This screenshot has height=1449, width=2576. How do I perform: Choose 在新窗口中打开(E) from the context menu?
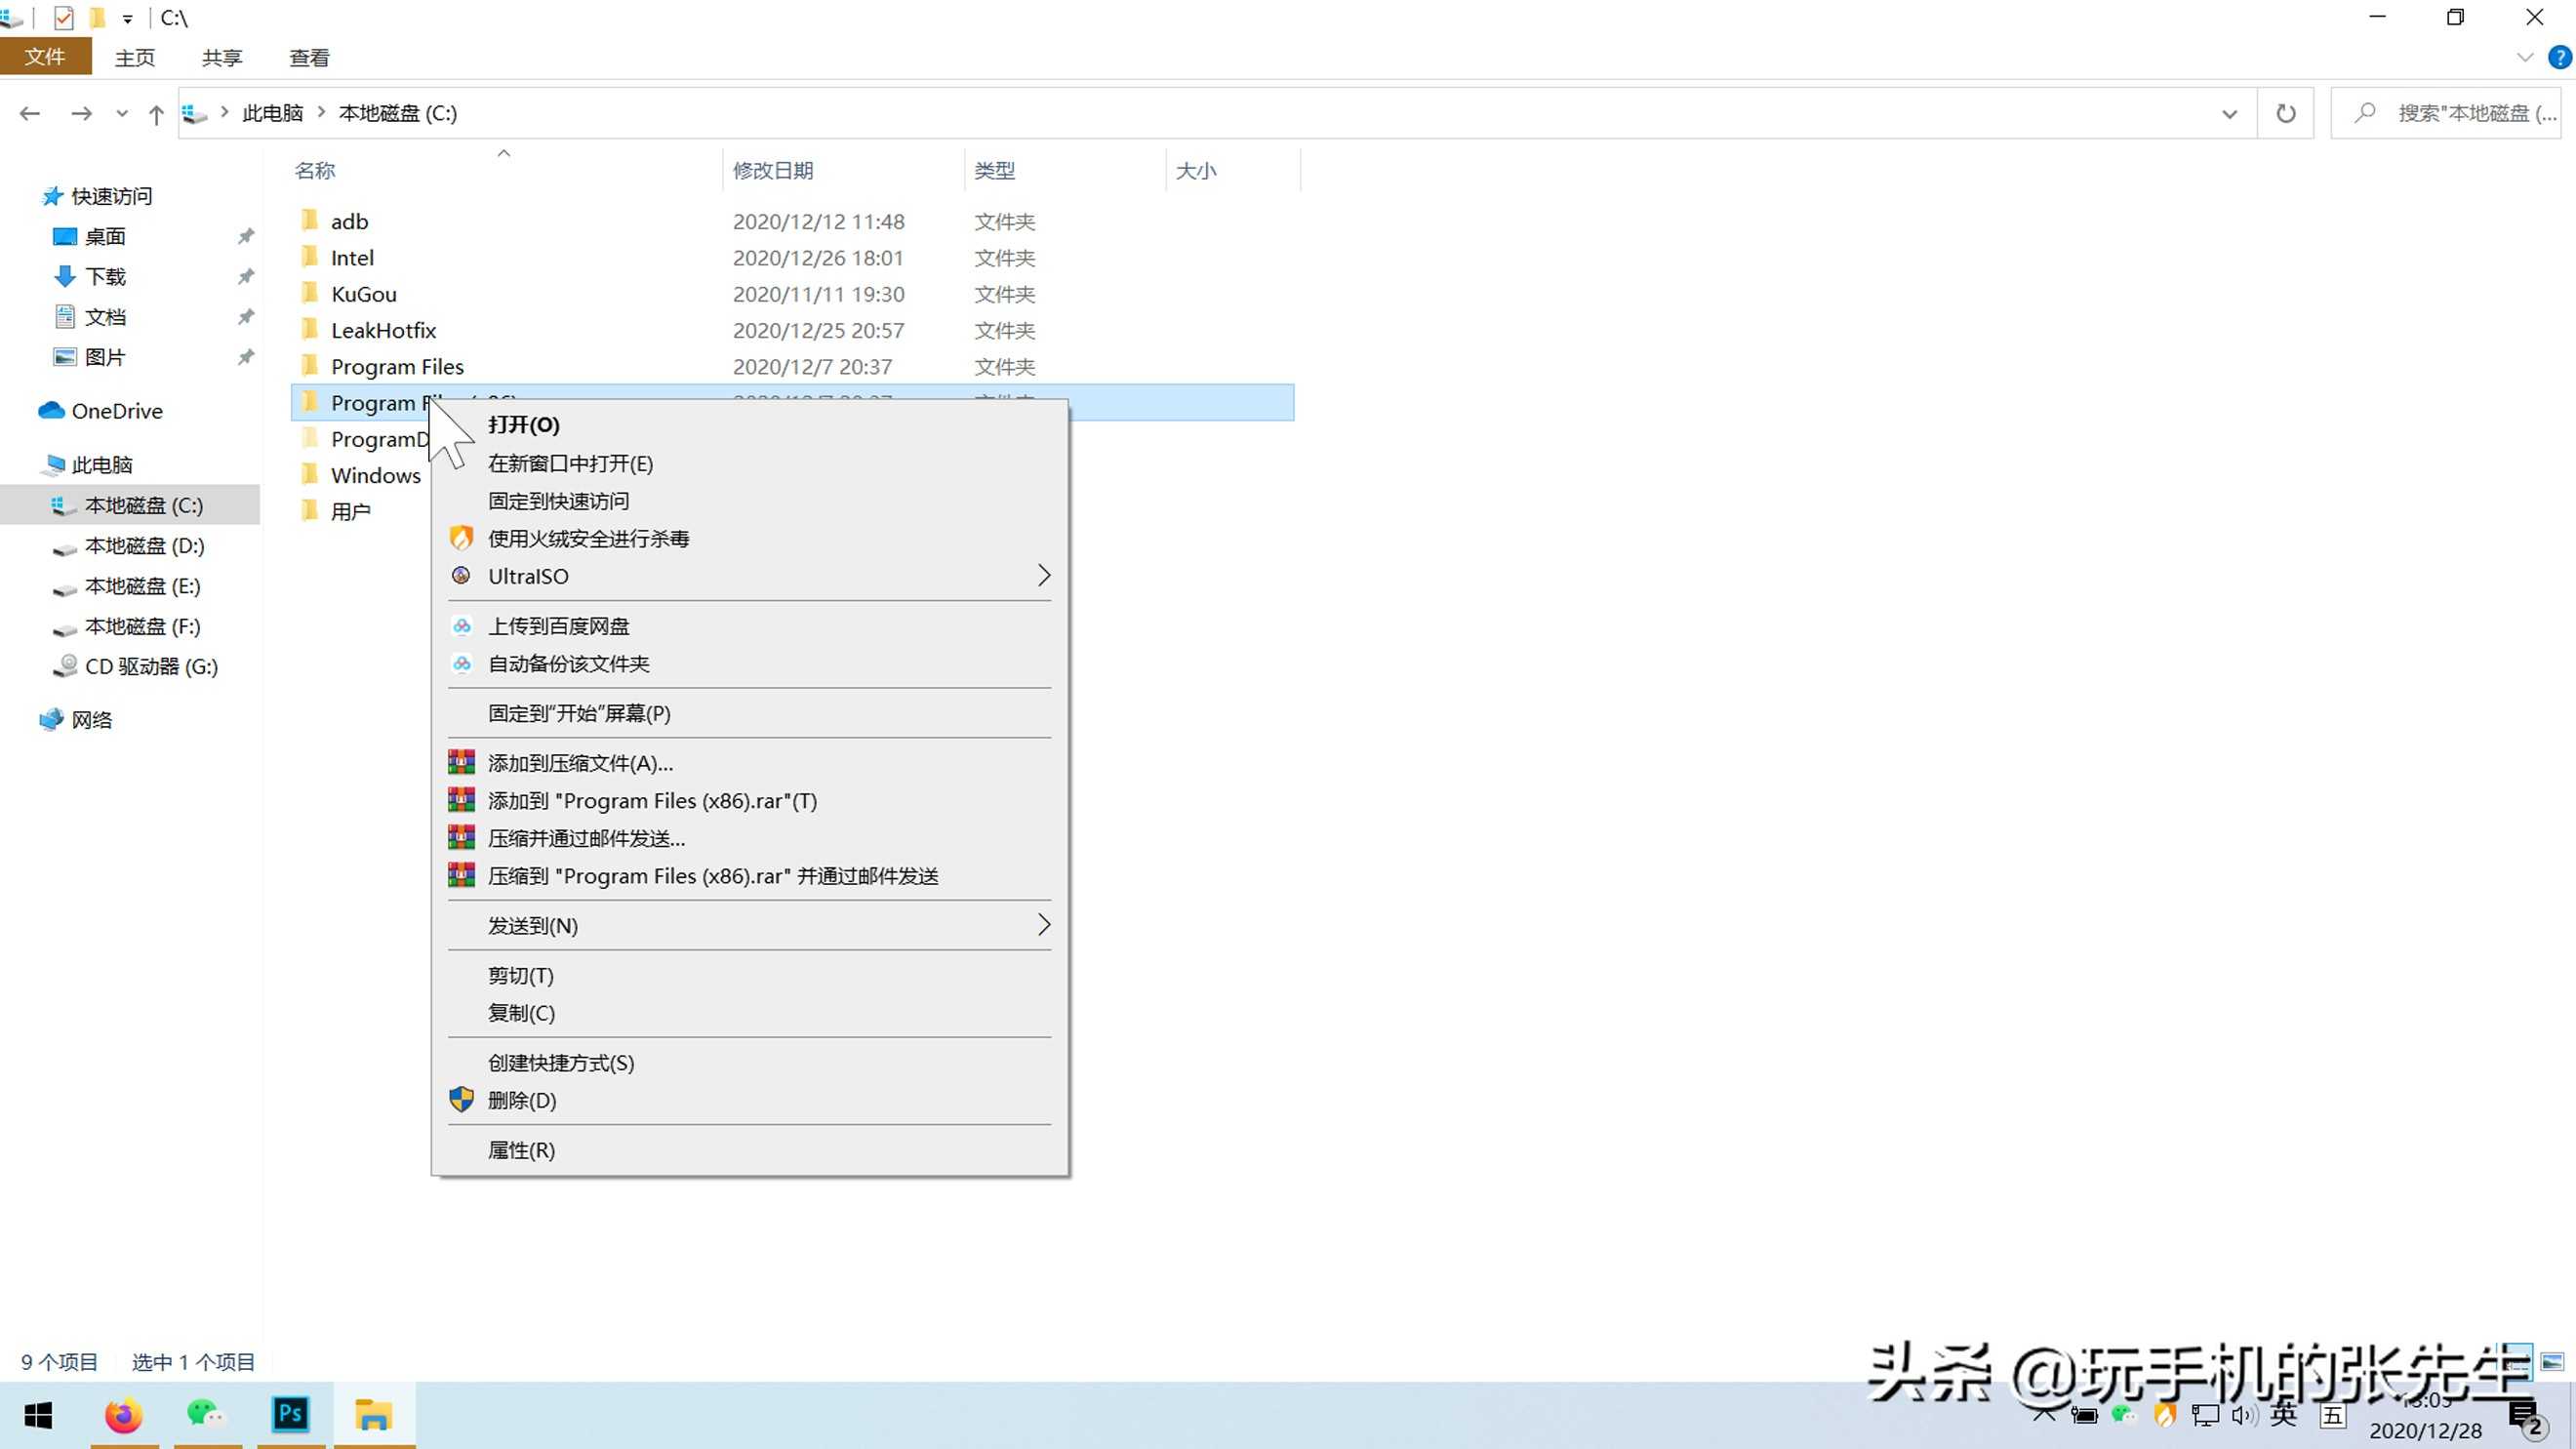click(x=750, y=463)
